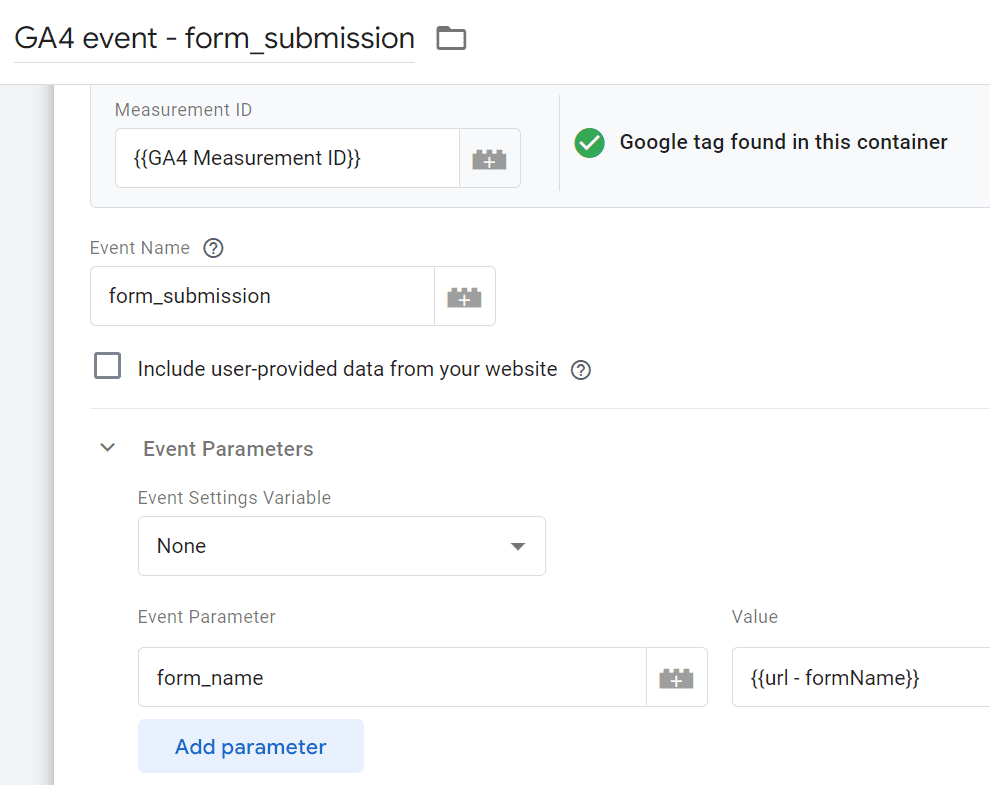Click the Event Parameter field containing form_name
990x785 pixels.
click(x=392, y=678)
